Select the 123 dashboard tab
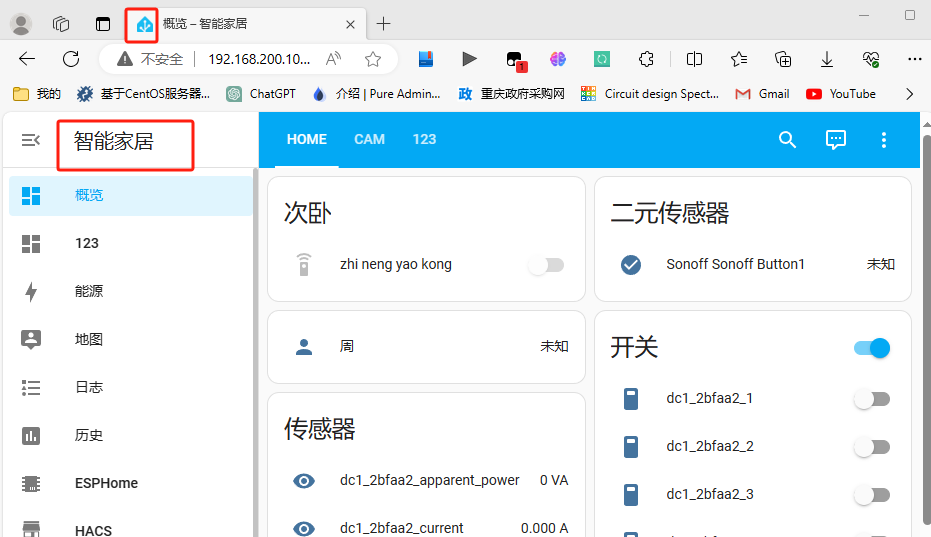931x537 pixels. 424,140
